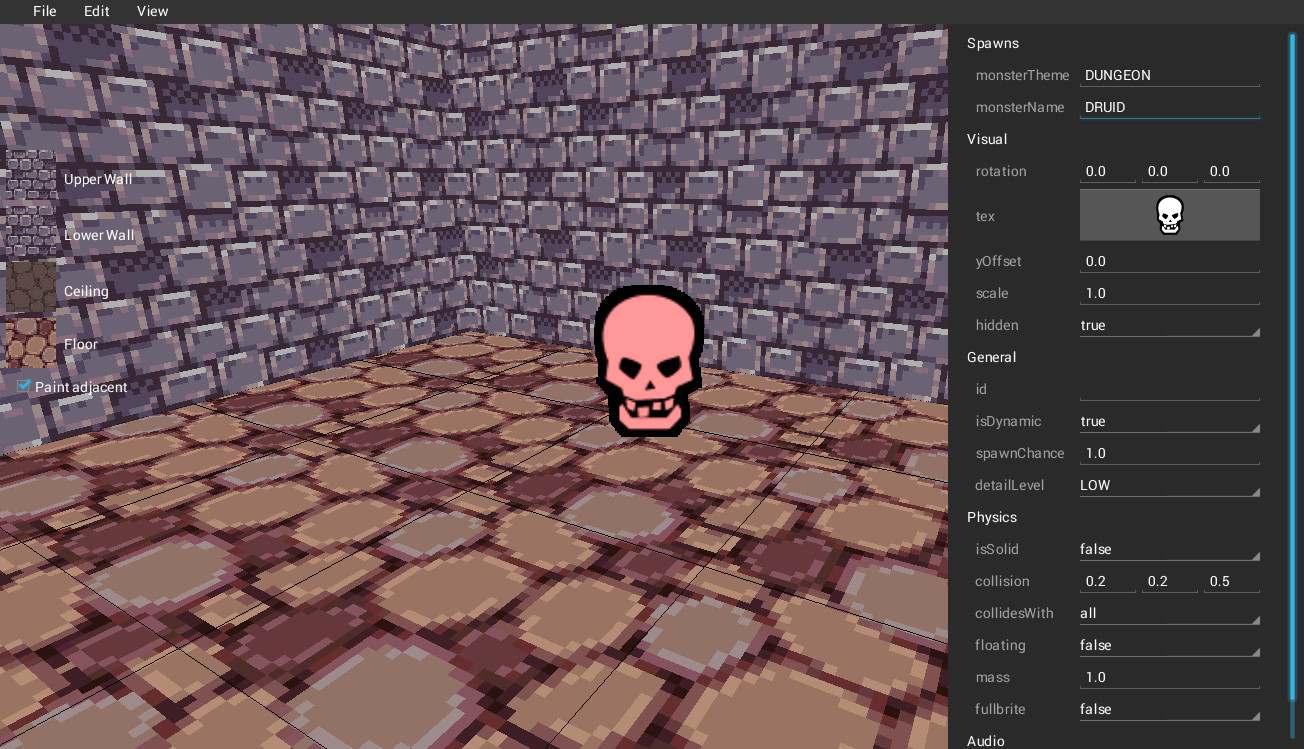1304x749 pixels.
Task: Open the View menu
Action: [153, 11]
